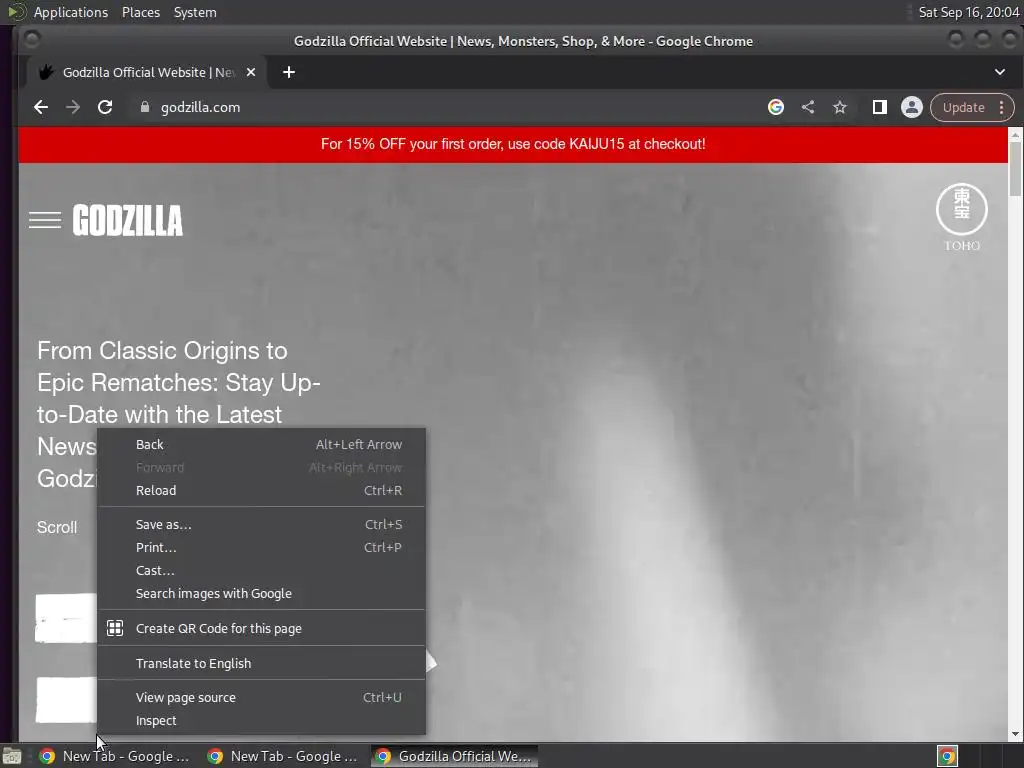Click the Update button in Chrome
Screen dimensions: 1024x768
click(x=963, y=107)
